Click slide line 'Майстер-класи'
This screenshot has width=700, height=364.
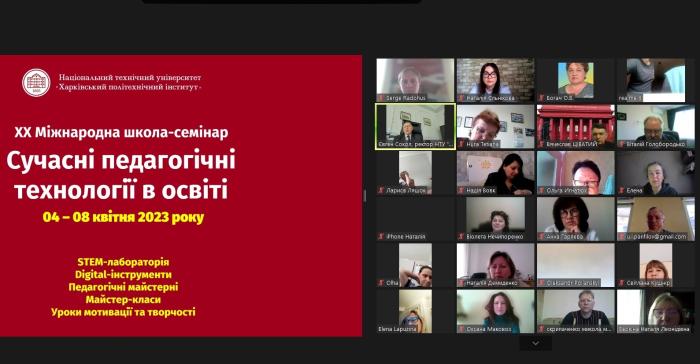(123, 300)
